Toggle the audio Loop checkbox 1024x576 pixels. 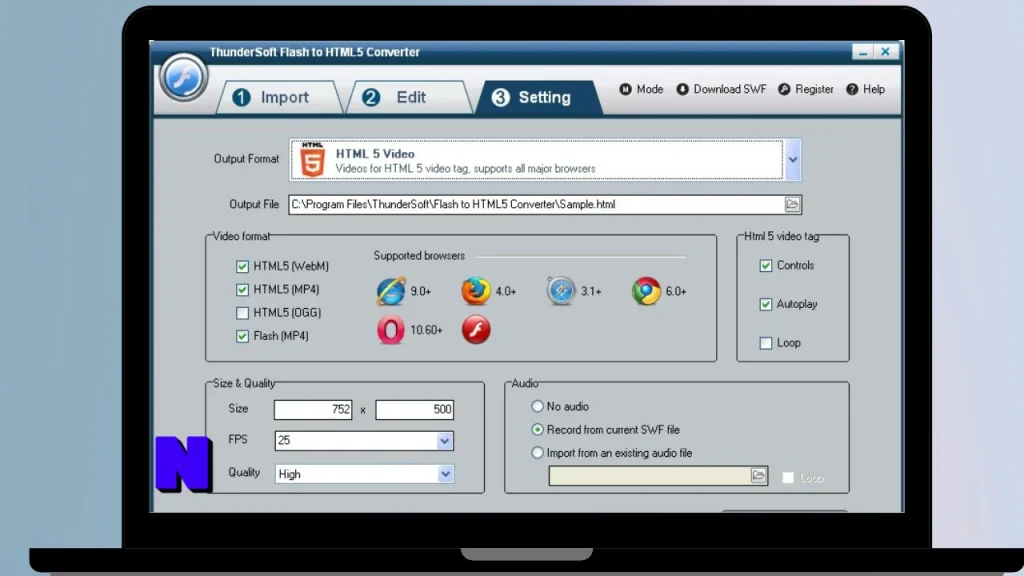tap(788, 478)
